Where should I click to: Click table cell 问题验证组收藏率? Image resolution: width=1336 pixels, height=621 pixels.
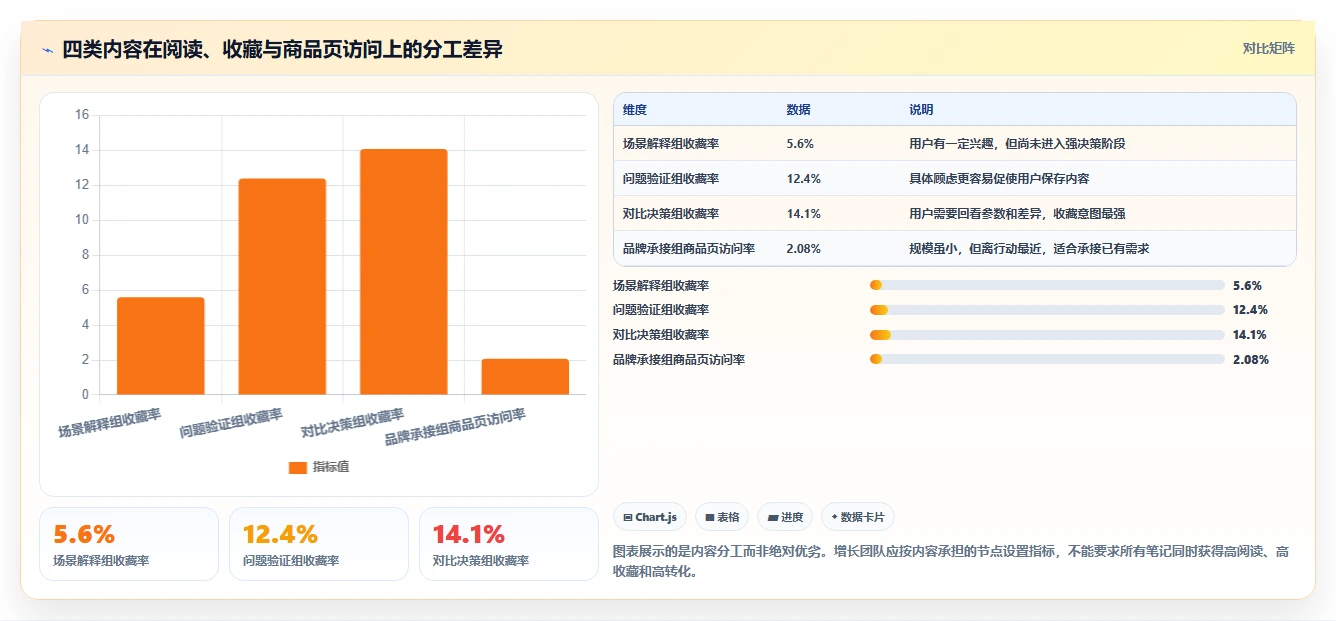point(671,179)
